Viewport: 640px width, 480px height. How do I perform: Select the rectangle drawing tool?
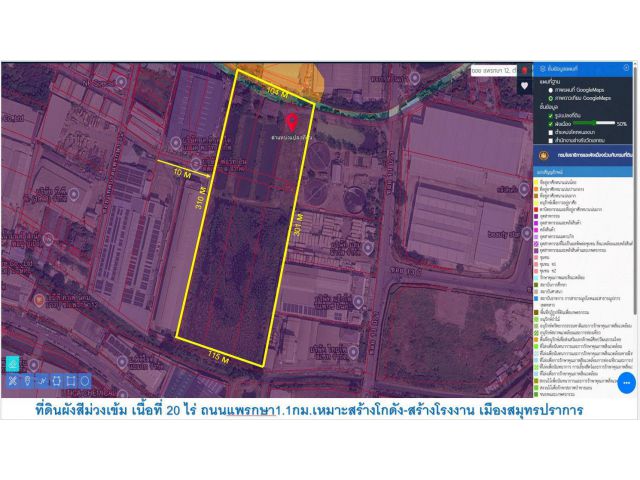71,381
